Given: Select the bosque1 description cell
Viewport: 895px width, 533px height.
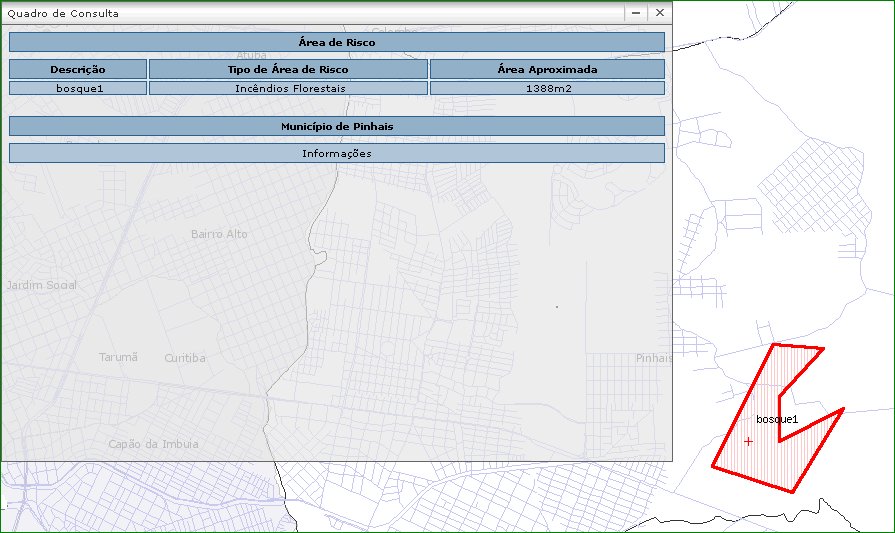Looking at the screenshot, I should [78, 88].
